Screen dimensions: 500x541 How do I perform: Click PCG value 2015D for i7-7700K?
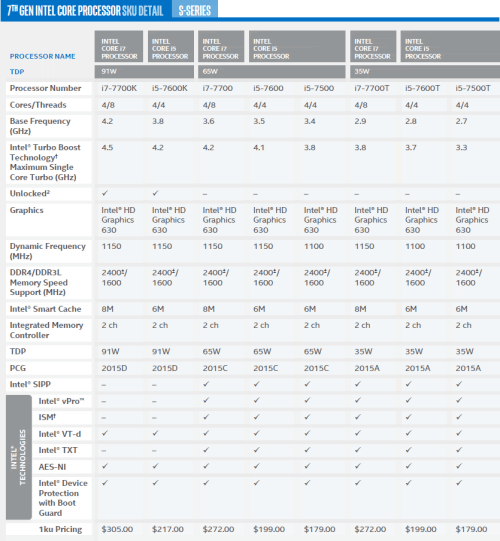point(114,368)
